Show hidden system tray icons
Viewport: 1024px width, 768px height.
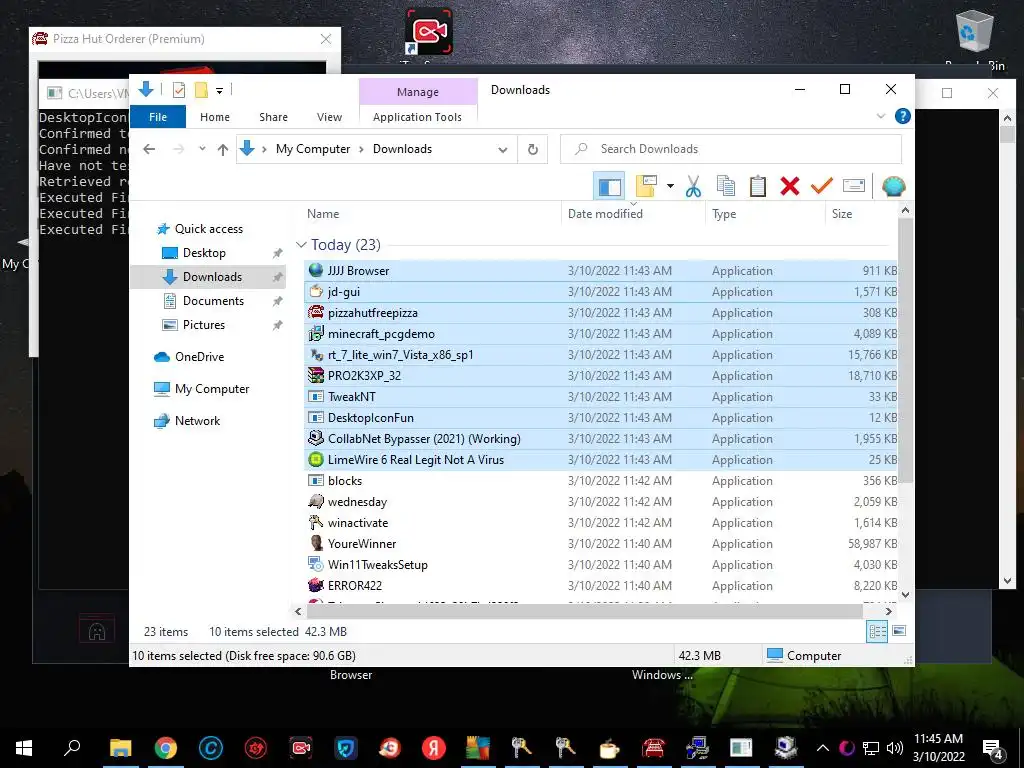tap(822, 748)
